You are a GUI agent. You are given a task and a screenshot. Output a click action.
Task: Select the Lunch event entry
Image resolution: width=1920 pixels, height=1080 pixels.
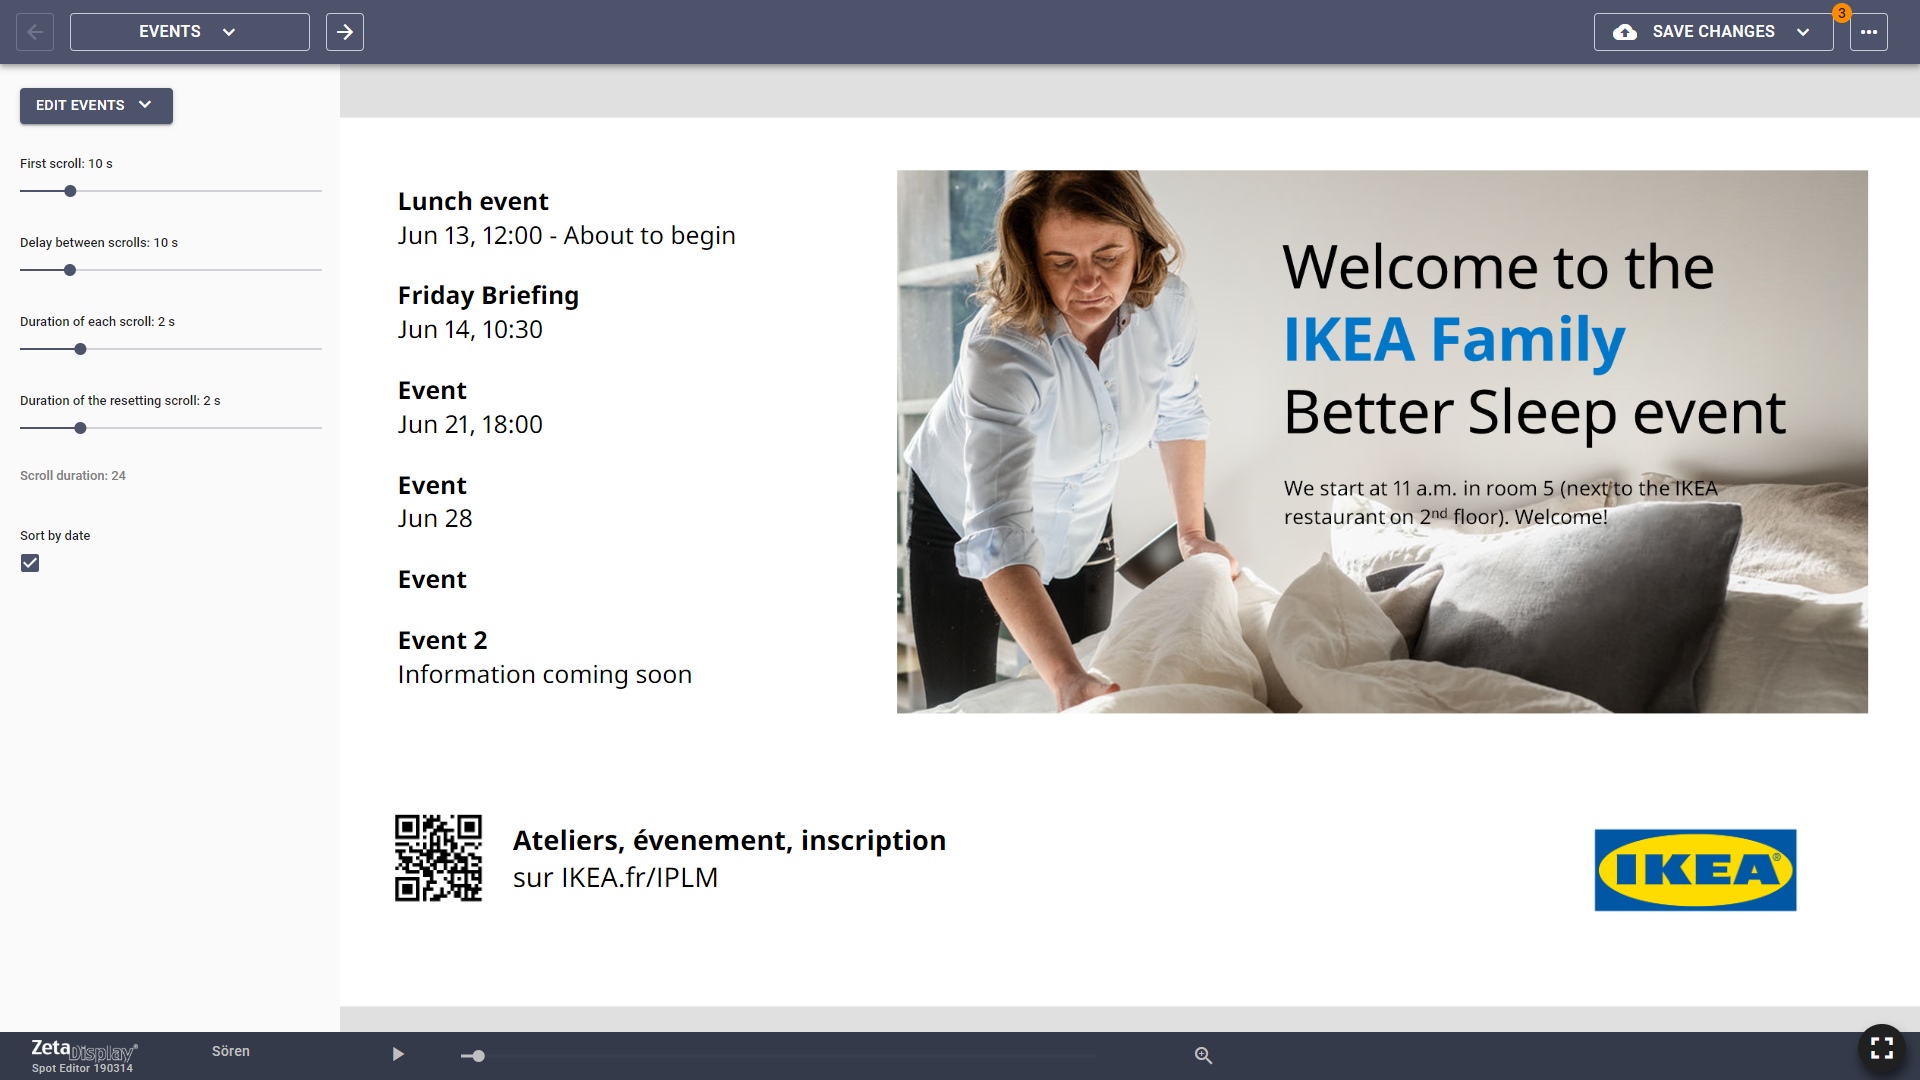point(472,202)
